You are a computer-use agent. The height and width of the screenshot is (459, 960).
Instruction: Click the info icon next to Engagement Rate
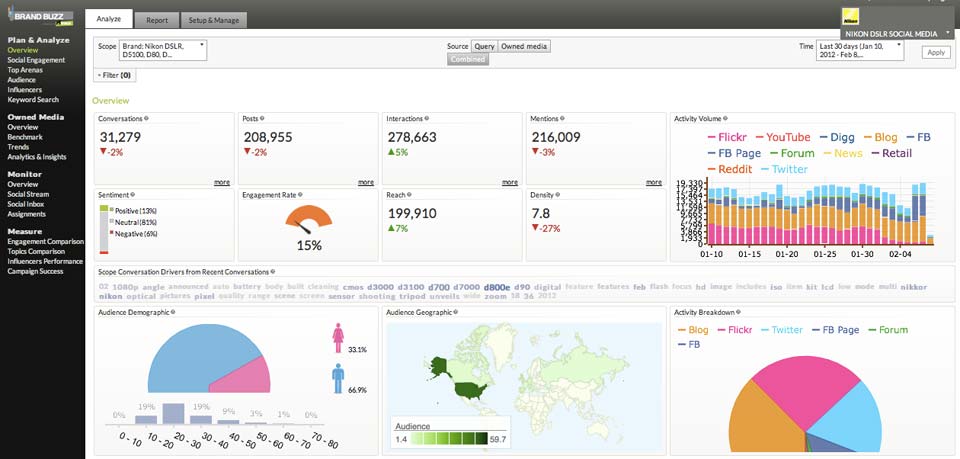pyautogui.click(x=300, y=195)
